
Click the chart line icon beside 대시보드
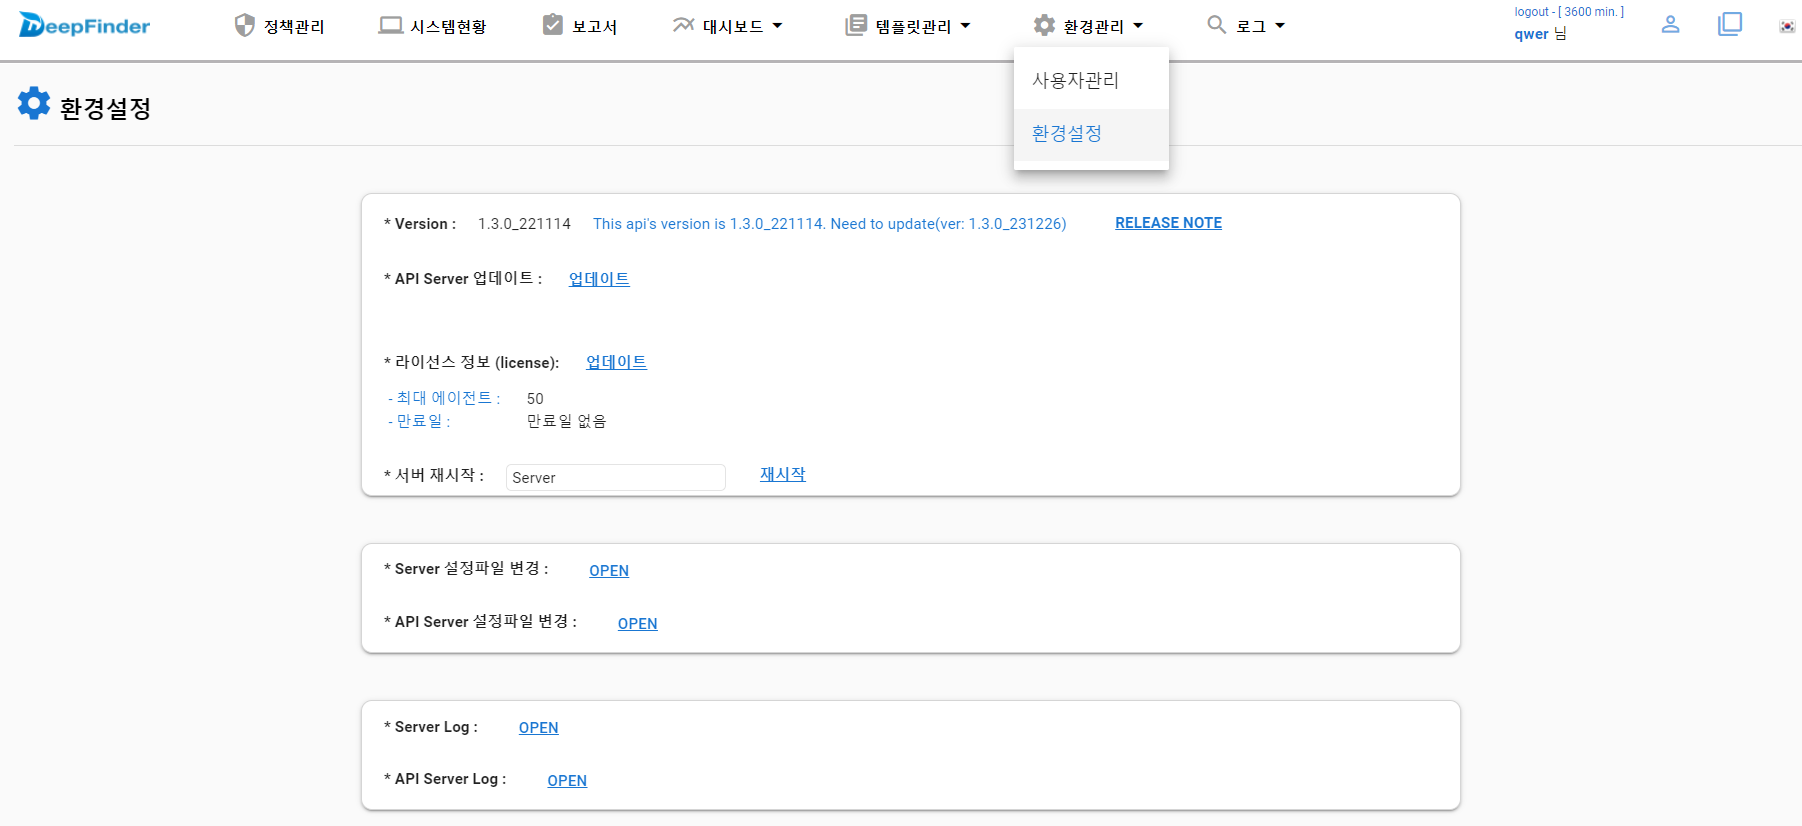coord(683,25)
